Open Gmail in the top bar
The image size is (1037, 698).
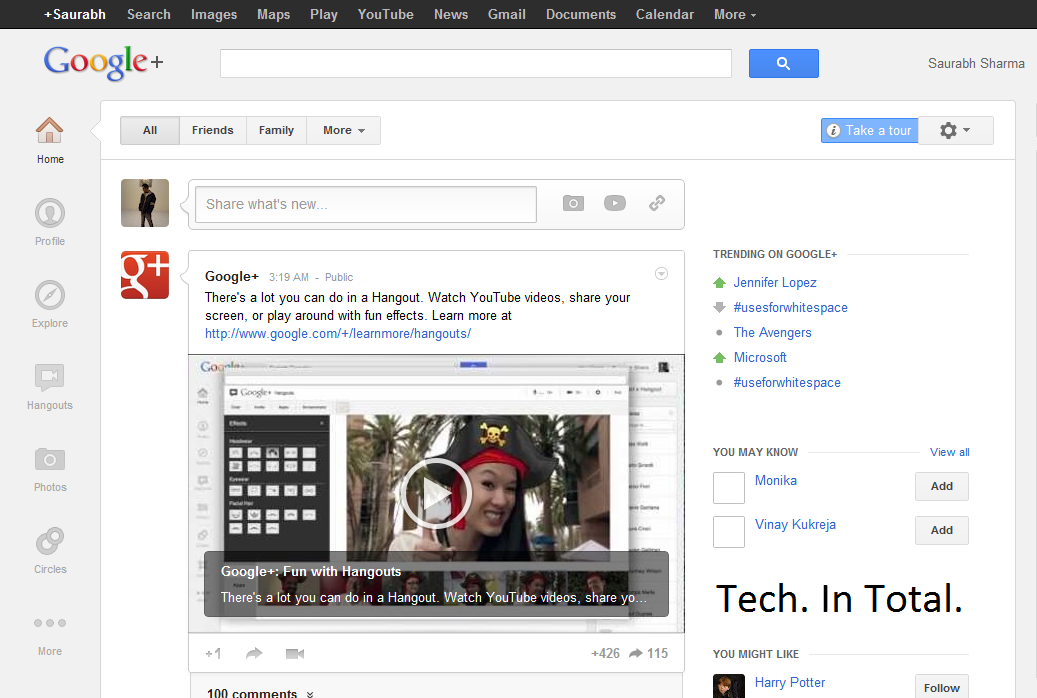(x=507, y=15)
